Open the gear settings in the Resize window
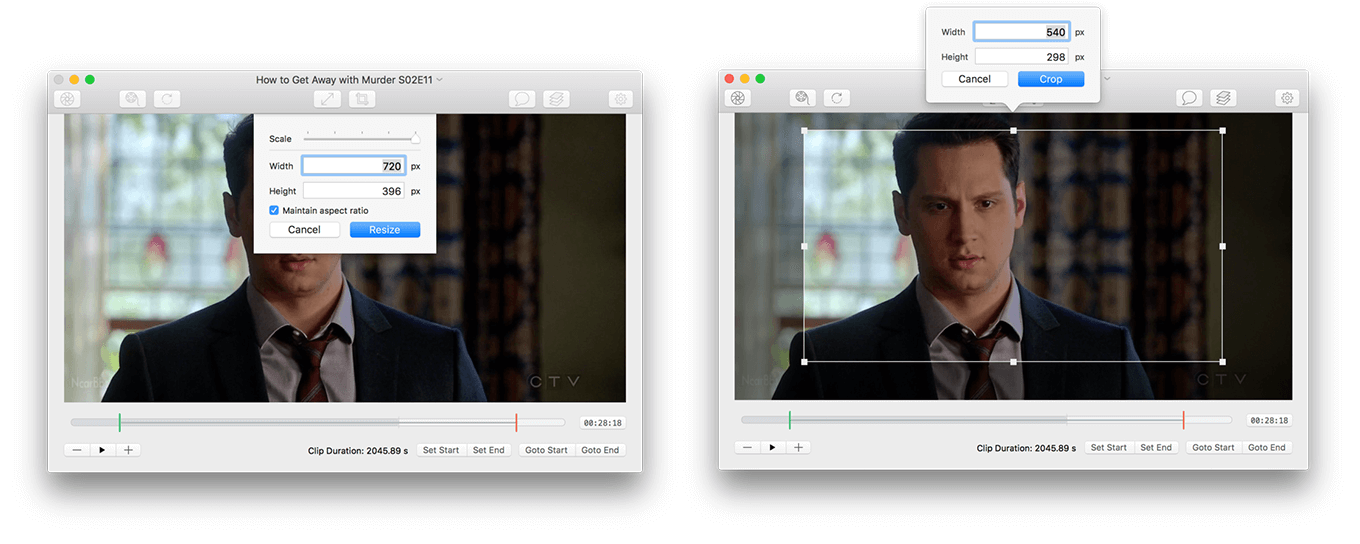Image resolution: width=1360 pixels, height=544 pixels. (x=621, y=99)
